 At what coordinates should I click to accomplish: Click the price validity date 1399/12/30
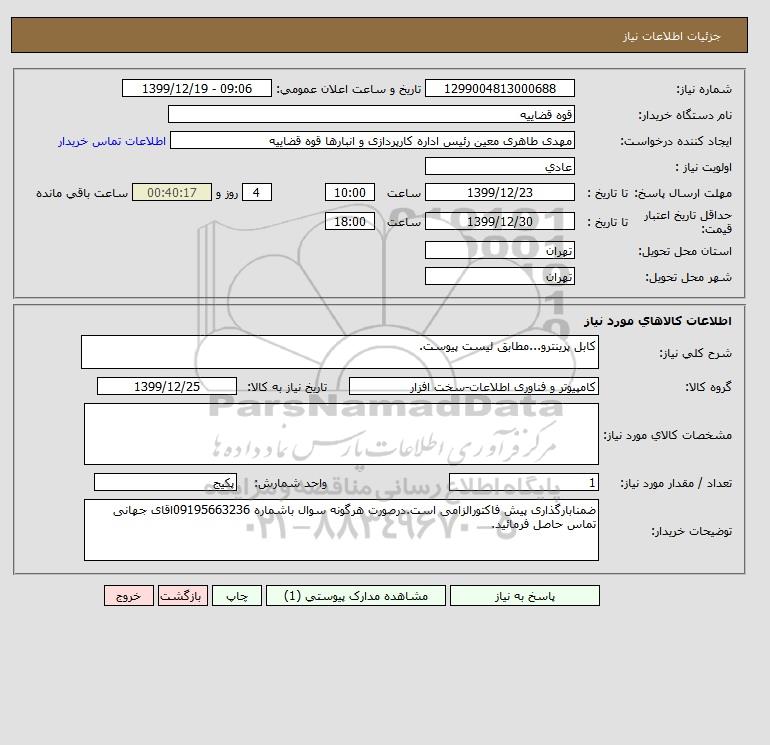[x=499, y=221]
